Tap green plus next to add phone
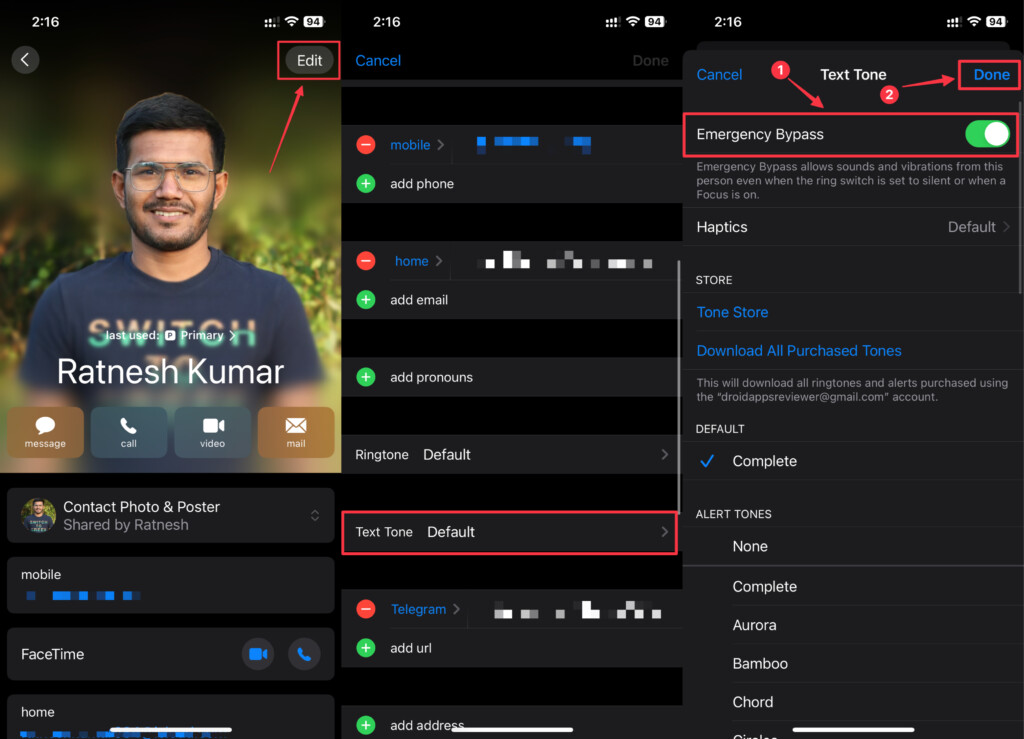1024x739 pixels. click(x=366, y=184)
